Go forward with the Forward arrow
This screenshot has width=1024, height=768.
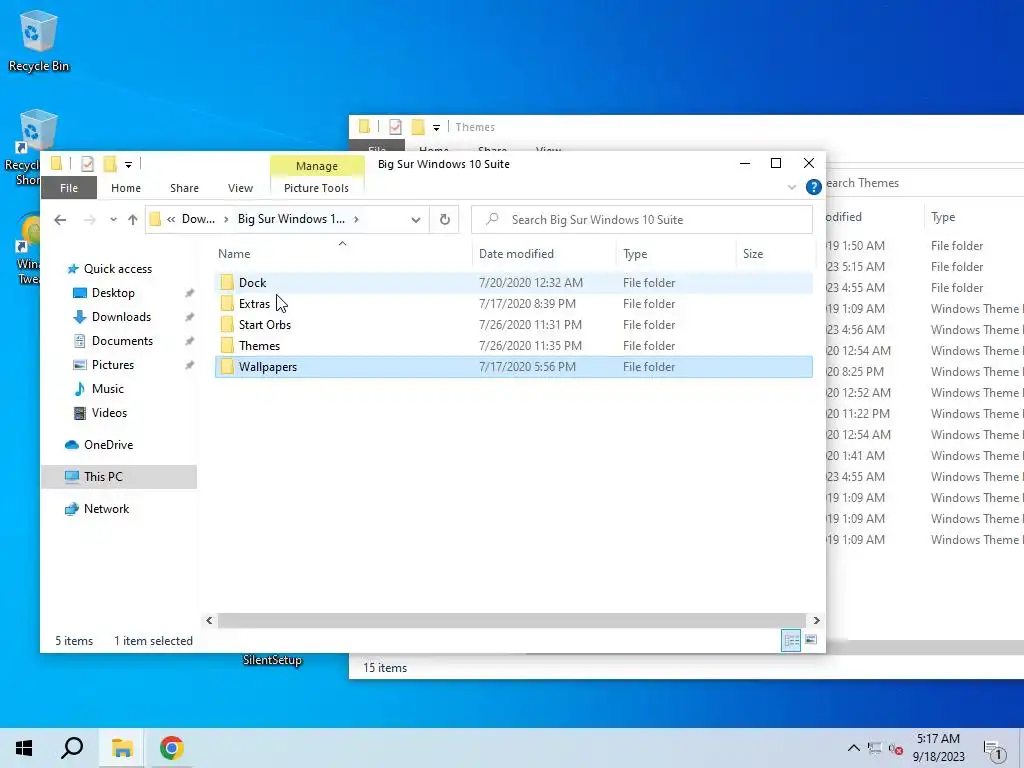[89, 219]
